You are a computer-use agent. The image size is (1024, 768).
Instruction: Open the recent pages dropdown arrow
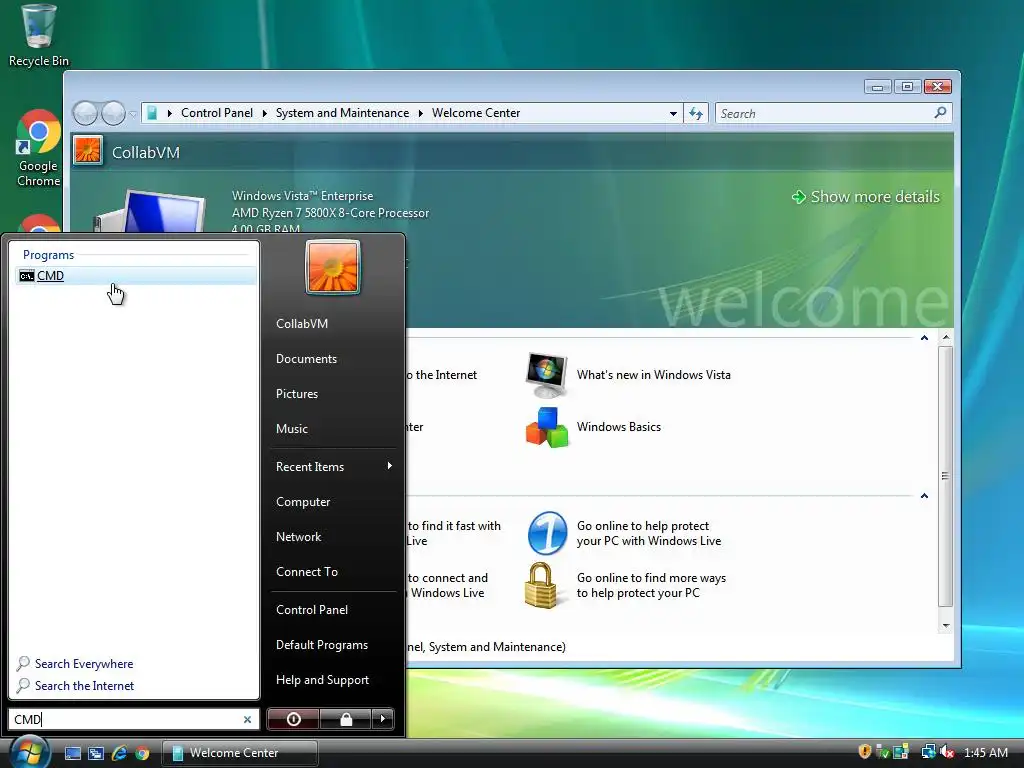click(133, 114)
